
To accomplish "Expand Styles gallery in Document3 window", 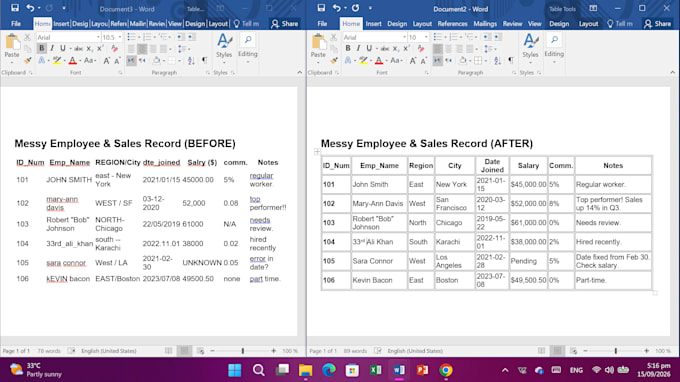I will tap(224, 47).
